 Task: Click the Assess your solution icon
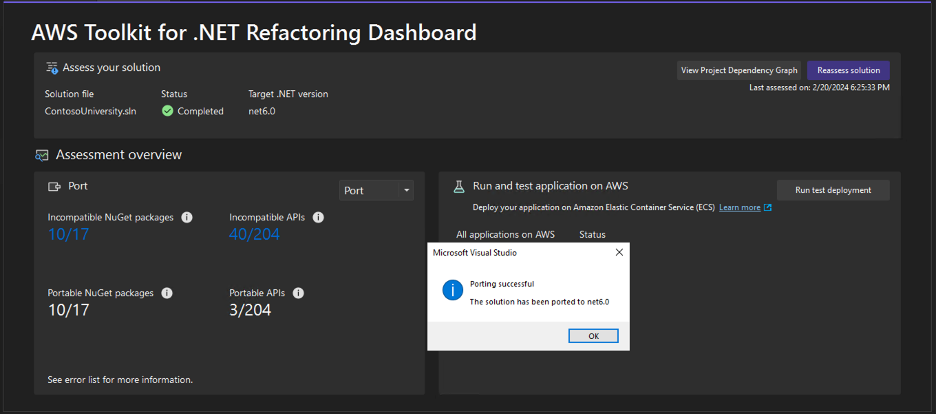(x=52, y=68)
